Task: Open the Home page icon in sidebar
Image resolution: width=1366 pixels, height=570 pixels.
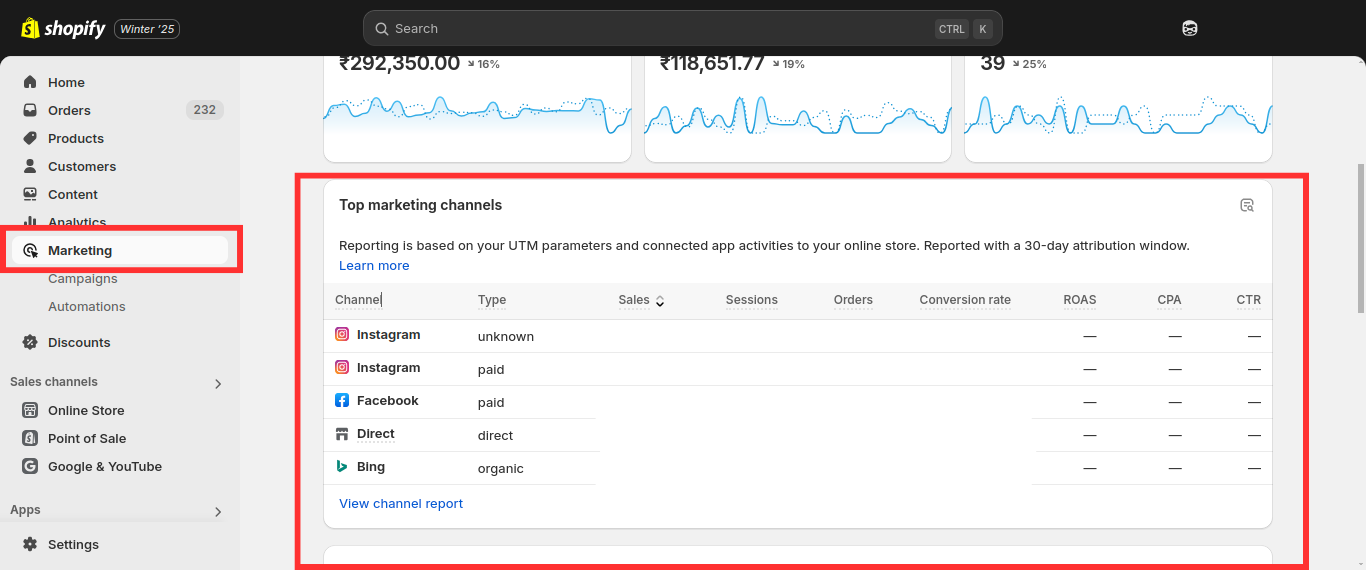Action: [30, 82]
